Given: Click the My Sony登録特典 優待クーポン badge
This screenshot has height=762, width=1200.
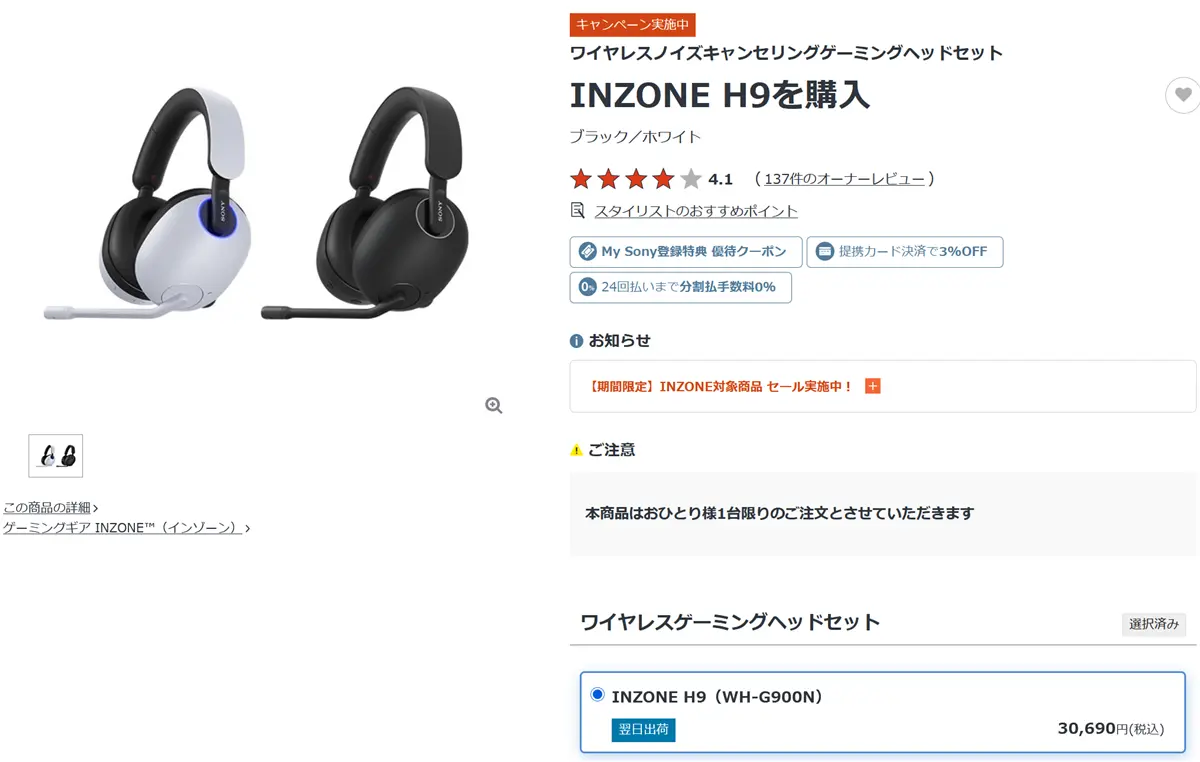Looking at the screenshot, I should pos(686,252).
